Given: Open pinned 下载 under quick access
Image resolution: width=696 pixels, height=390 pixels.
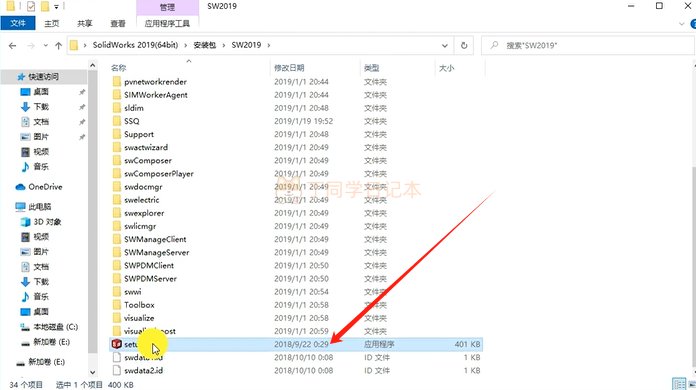Looking at the screenshot, I should 41,107.
